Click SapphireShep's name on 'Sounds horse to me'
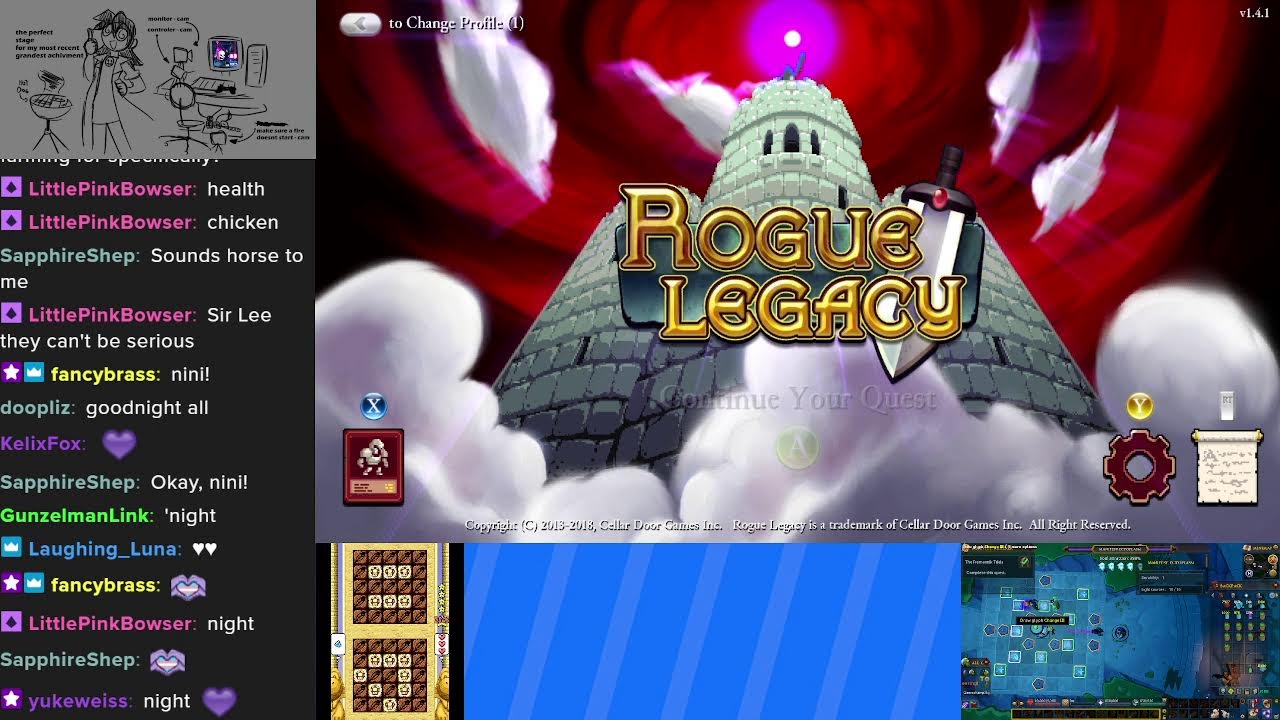The height and width of the screenshot is (720, 1280). (x=70, y=255)
